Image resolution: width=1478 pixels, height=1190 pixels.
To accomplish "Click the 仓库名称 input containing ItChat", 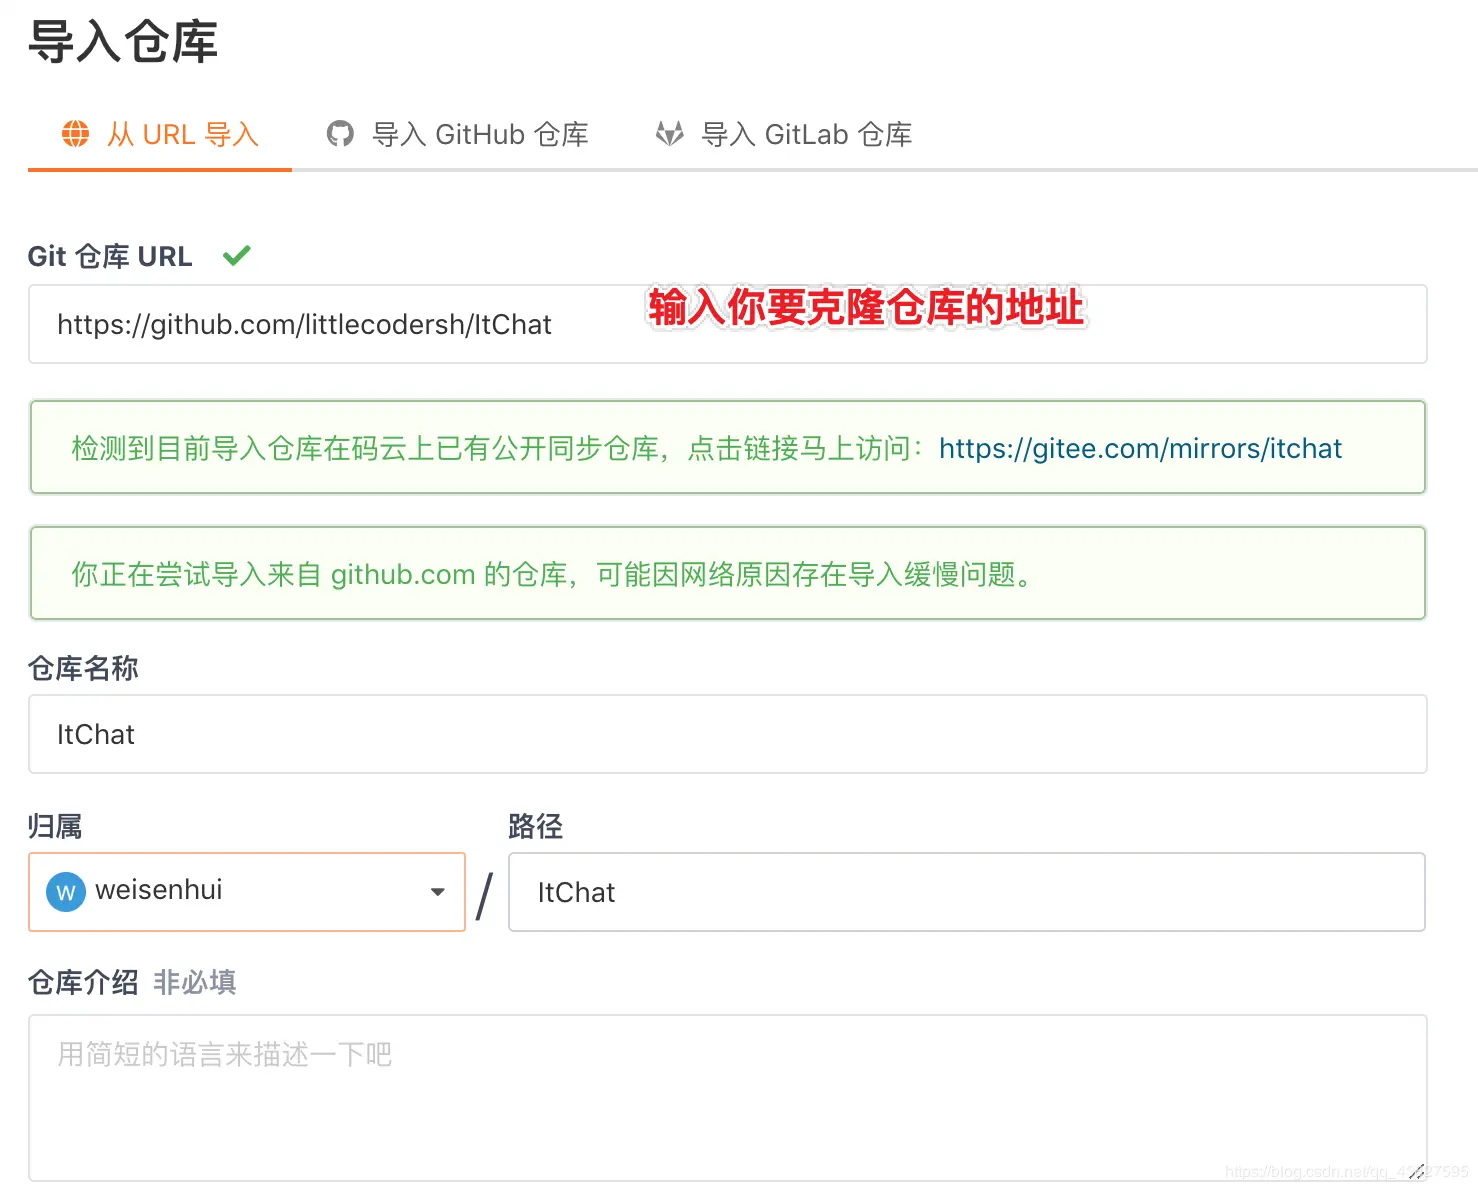I will click(727, 734).
